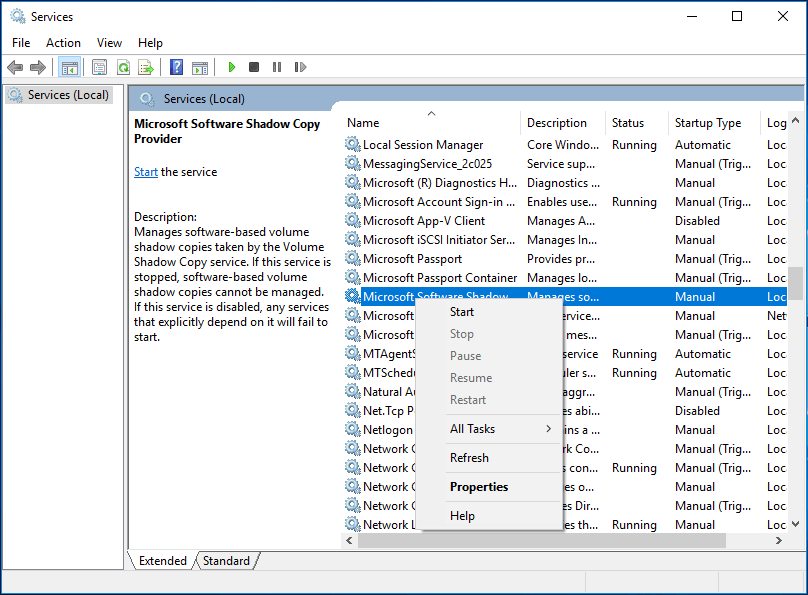Switch to the Standard tab
808x595 pixels.
point(226,560)
